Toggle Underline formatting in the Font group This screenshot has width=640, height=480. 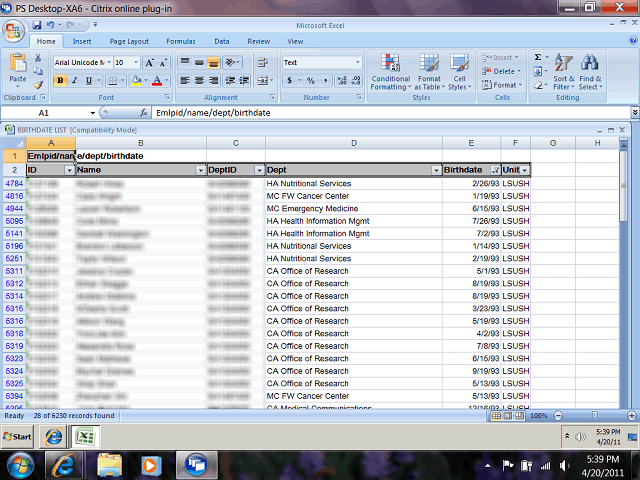pyautogui.click(x=87, y=81)
